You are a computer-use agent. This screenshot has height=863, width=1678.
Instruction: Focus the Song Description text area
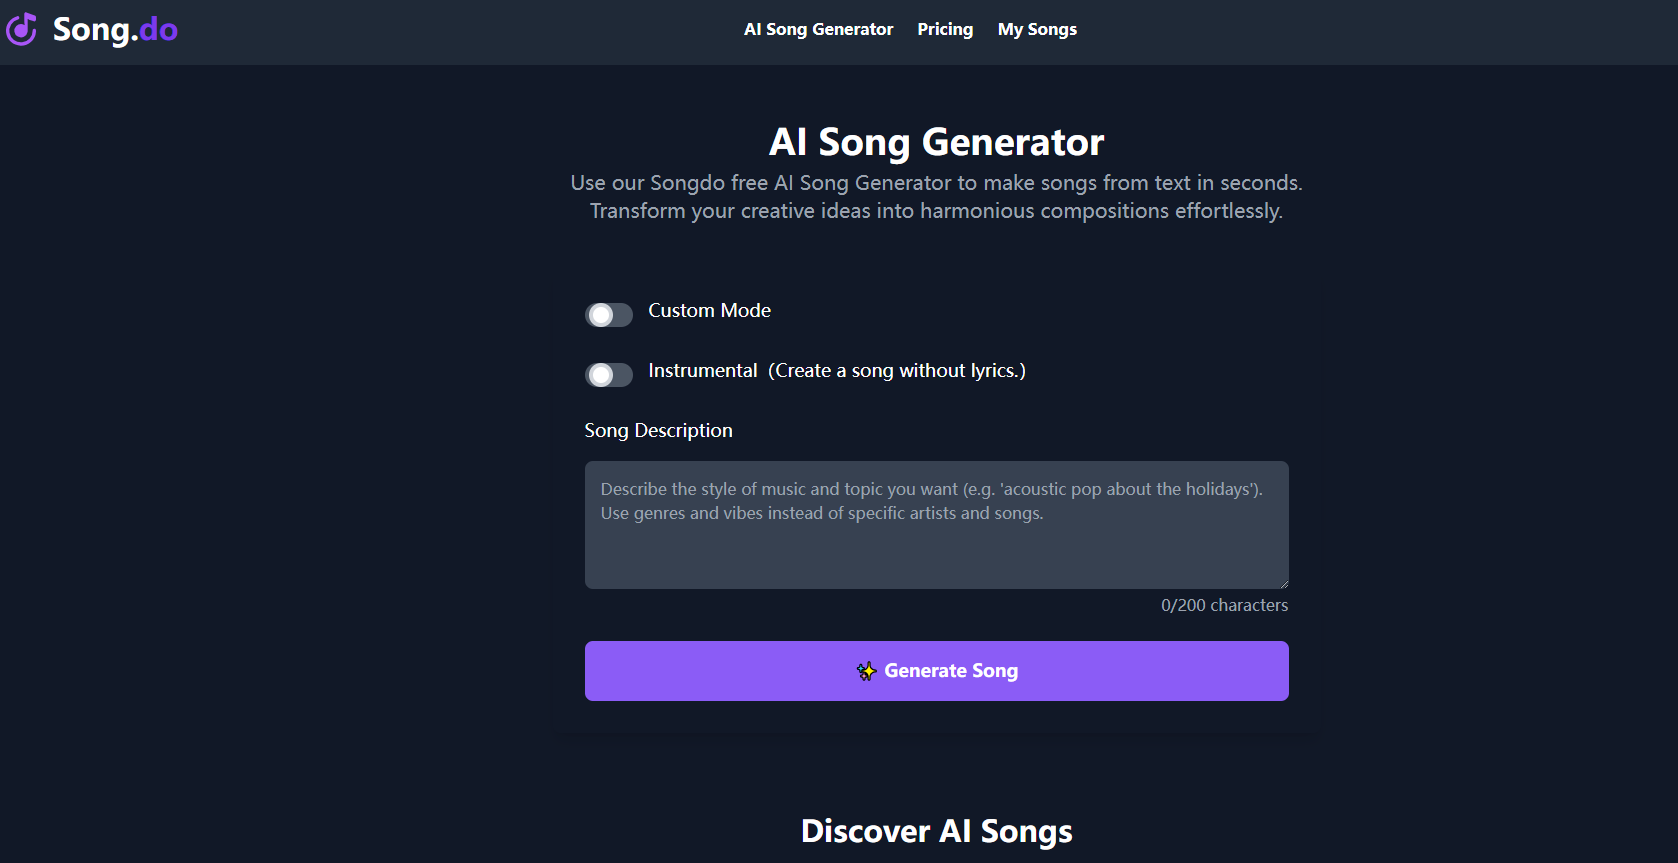(936, 540)
